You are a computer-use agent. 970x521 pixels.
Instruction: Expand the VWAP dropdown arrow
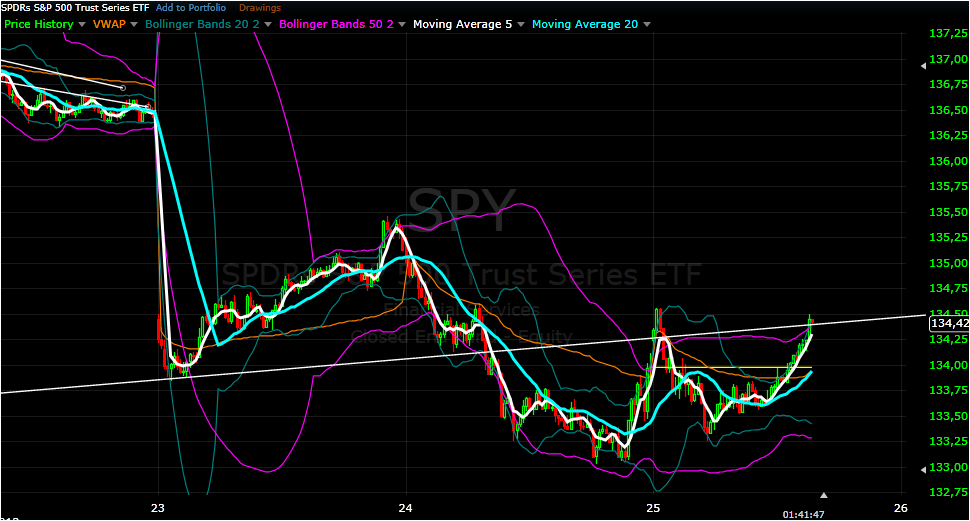pos(134,25)
